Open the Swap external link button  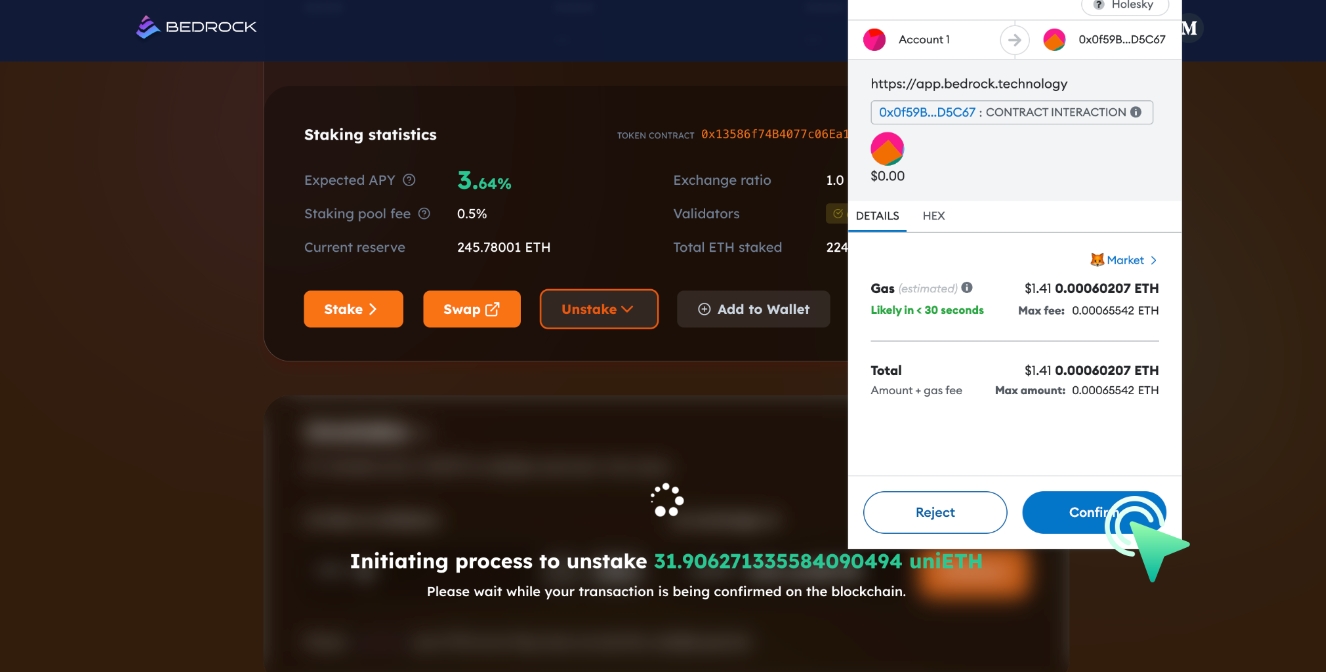pos(471,309)
